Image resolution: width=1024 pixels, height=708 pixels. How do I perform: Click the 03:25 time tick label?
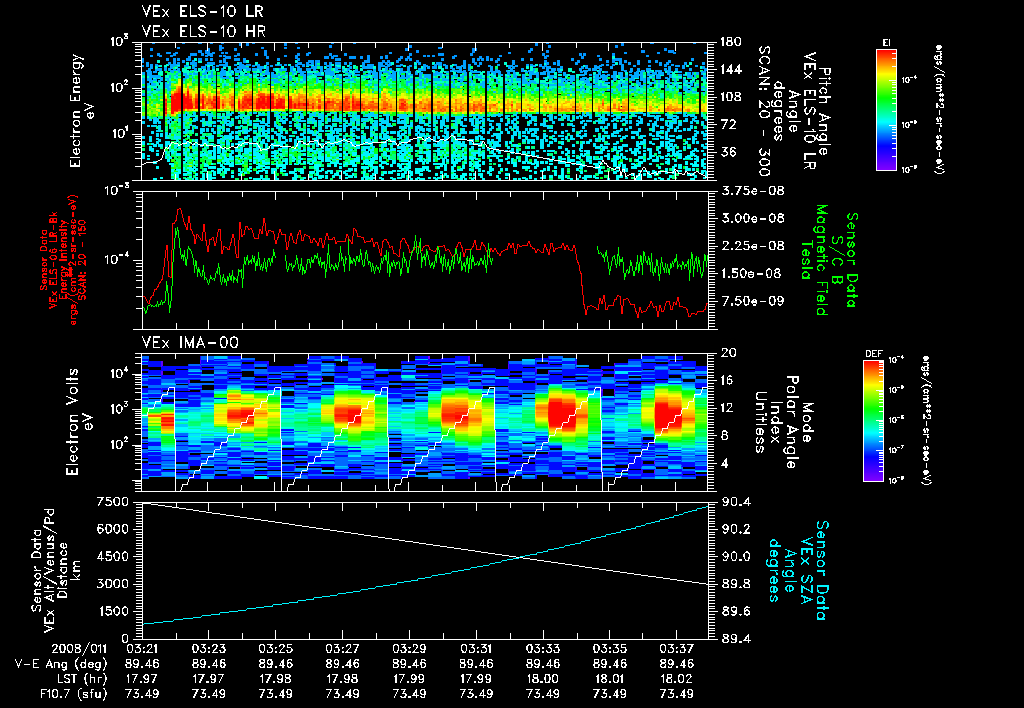(x=276, y=650)
